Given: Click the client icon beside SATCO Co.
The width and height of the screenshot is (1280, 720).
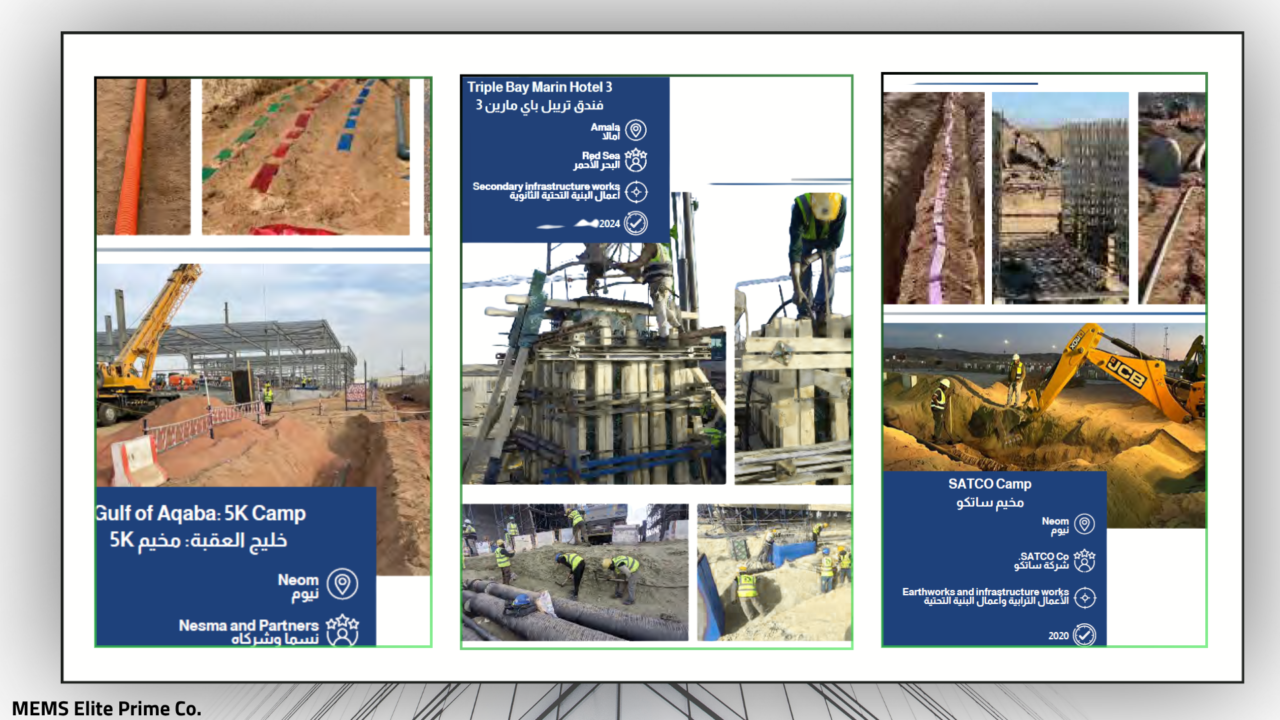Looking at the screenshot, I should pos(1084,561).
